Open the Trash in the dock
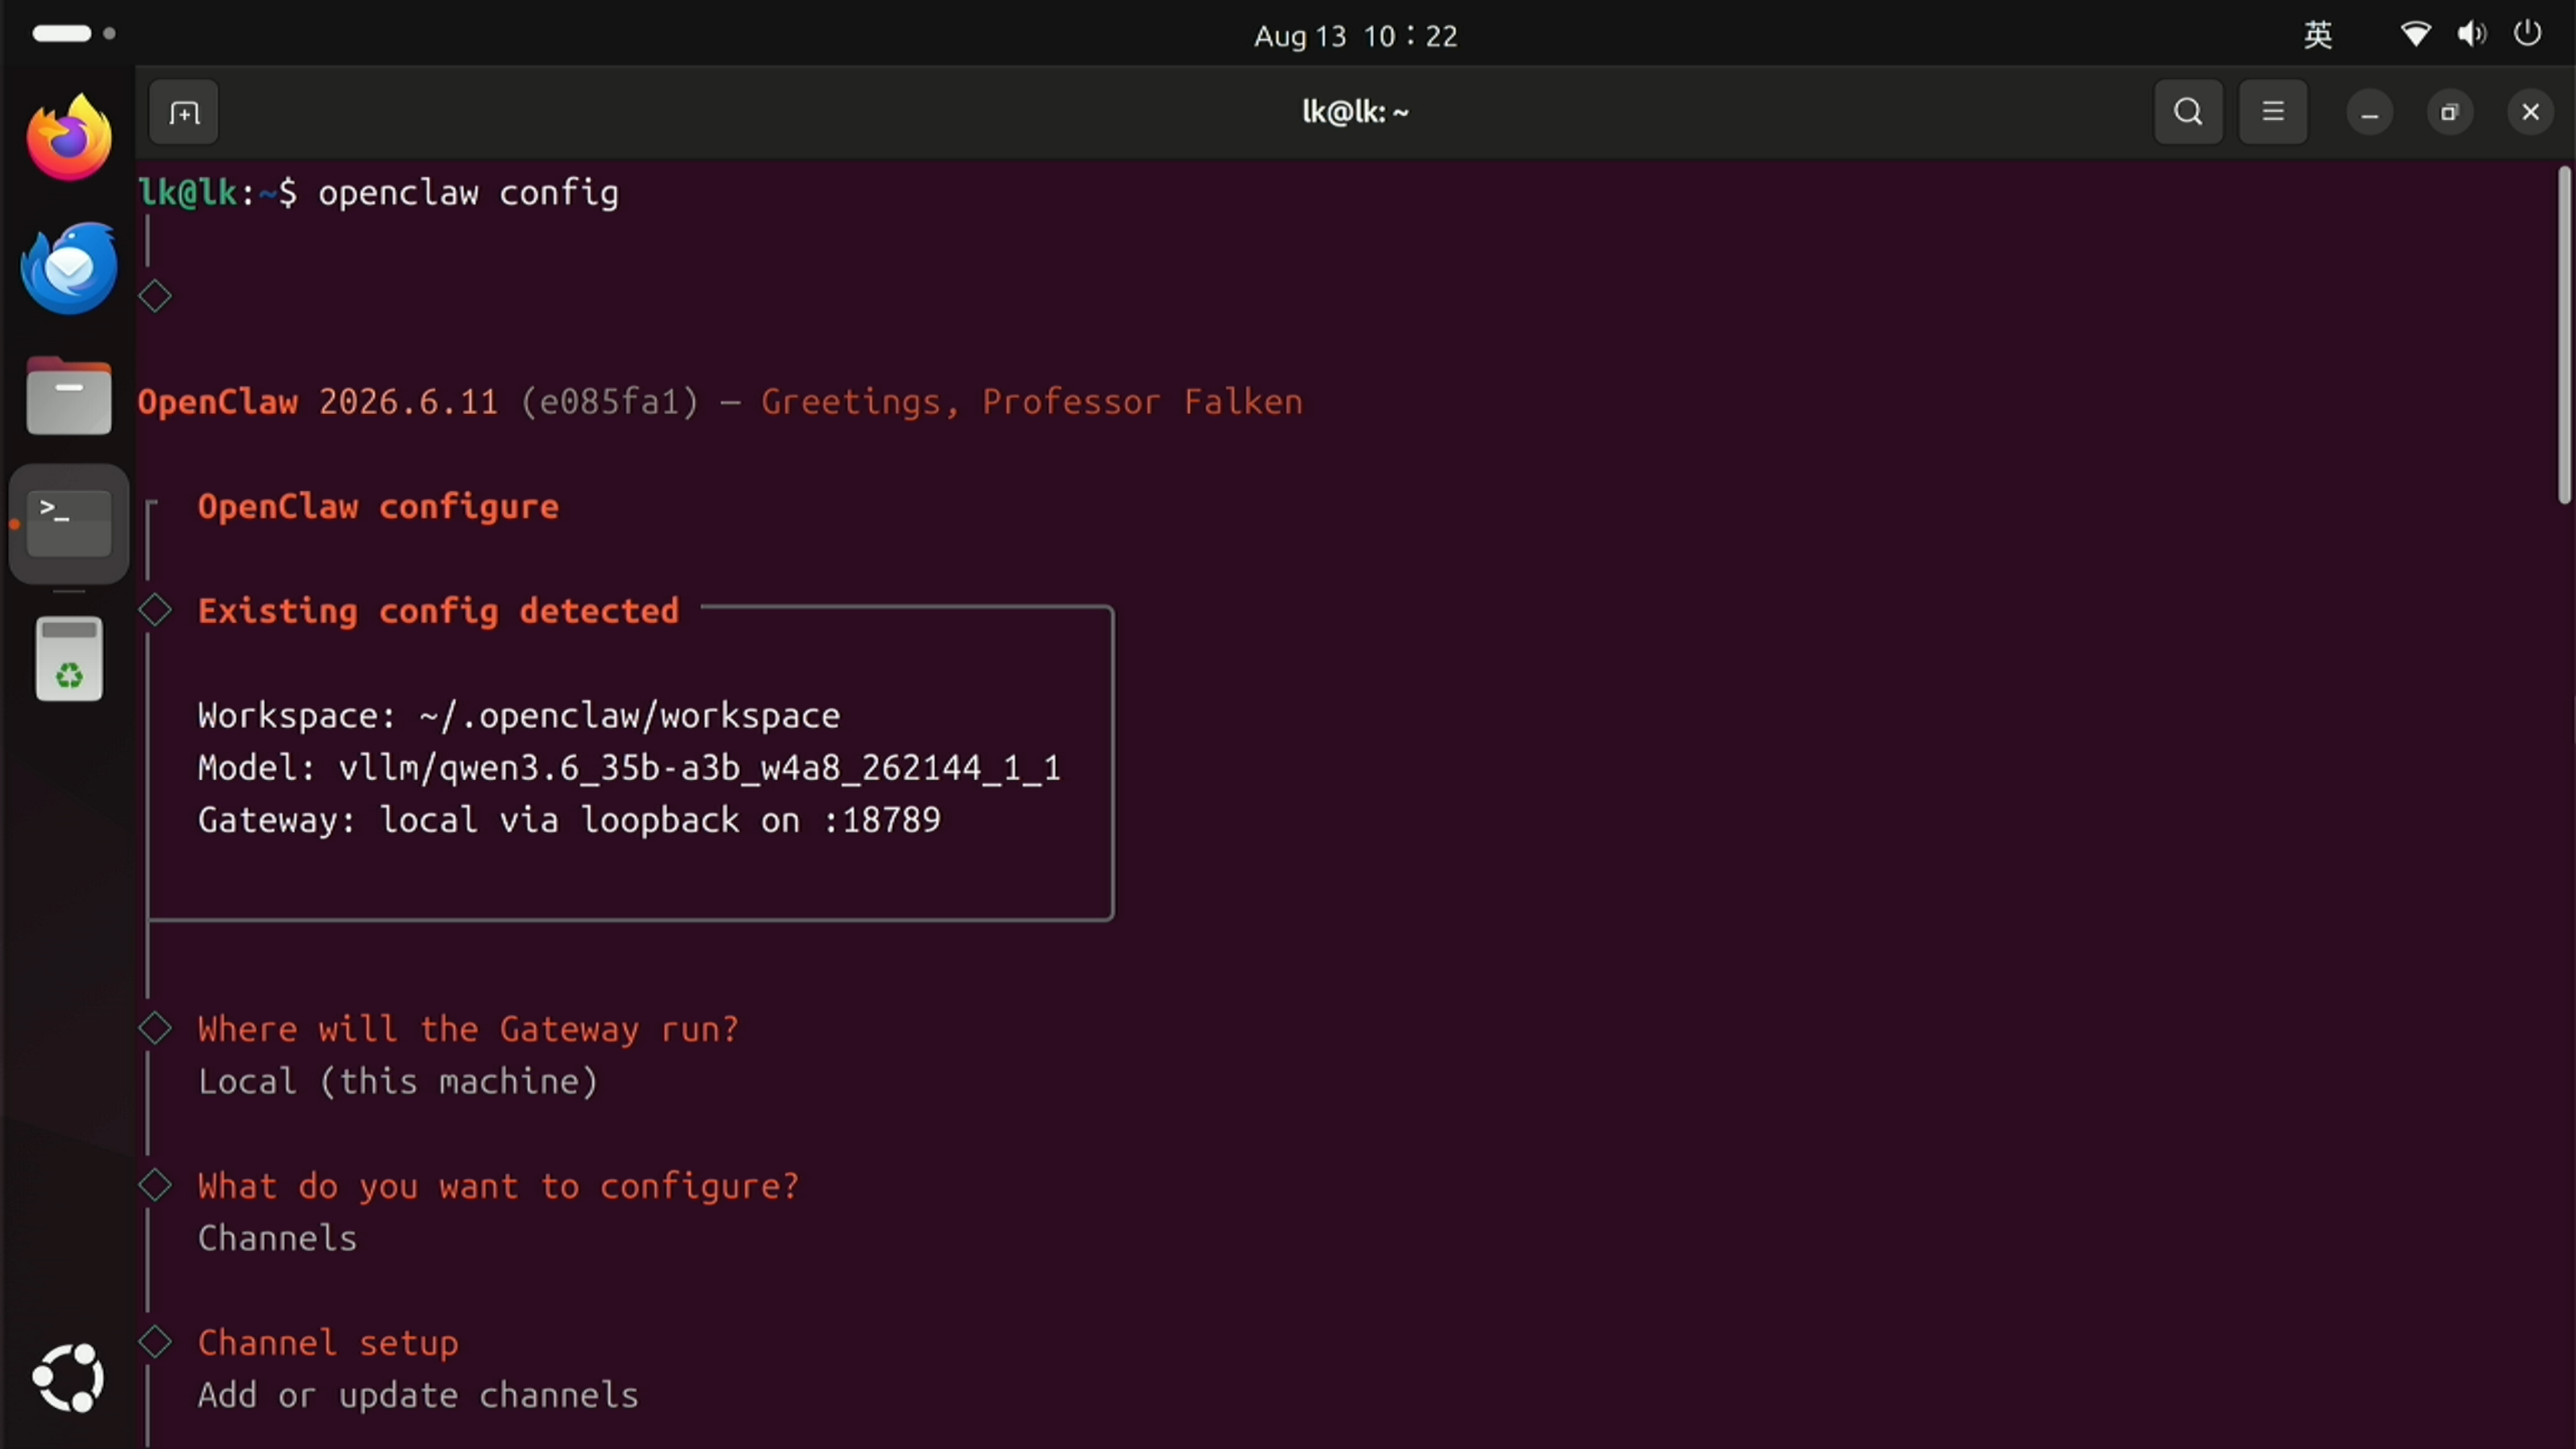 (x=69, y=658)
